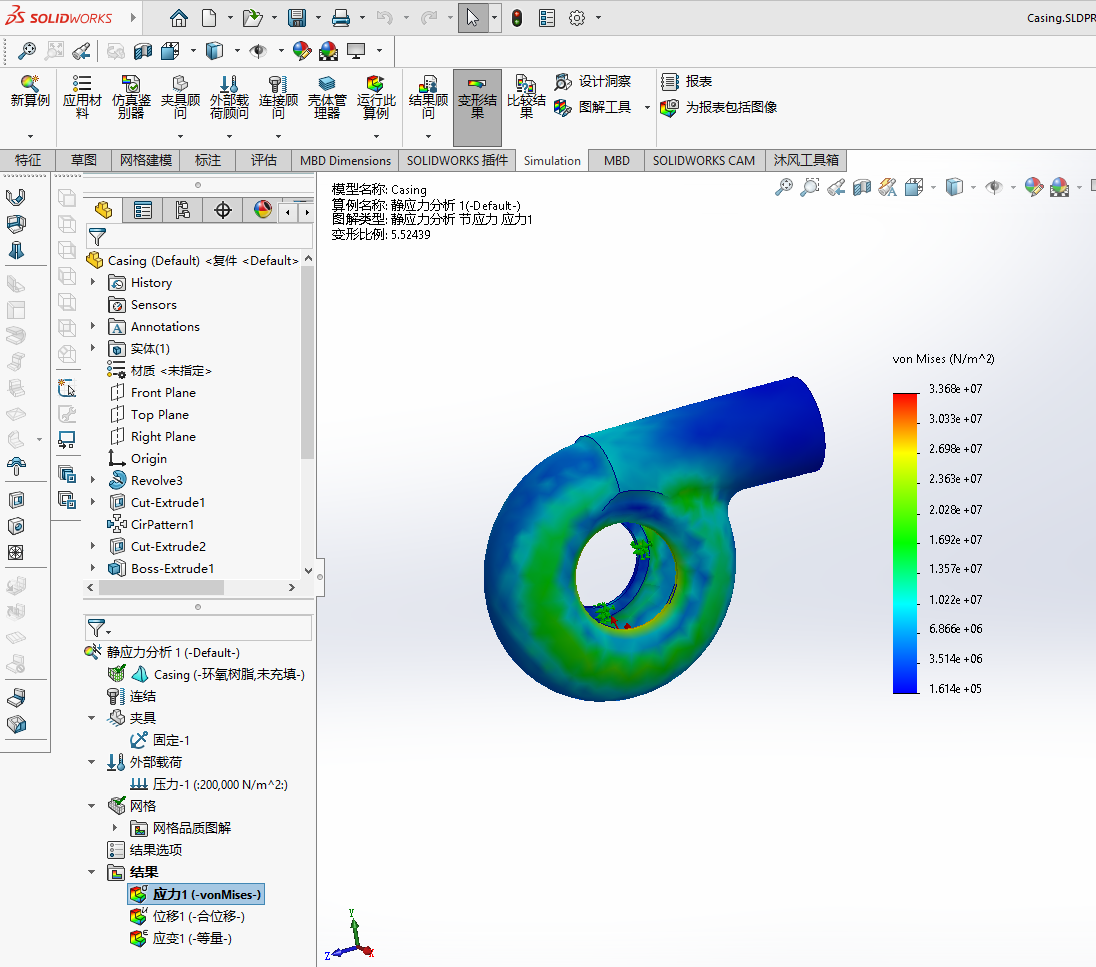Click feature tree filter icon

click(97, 237)
